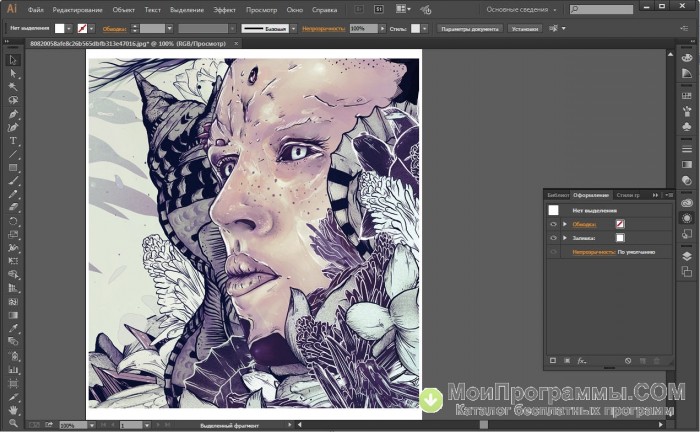Screen dimensions: 700x432
Task: Select the Hand tool
Action: pyautogui.click(x=13, y=410)
